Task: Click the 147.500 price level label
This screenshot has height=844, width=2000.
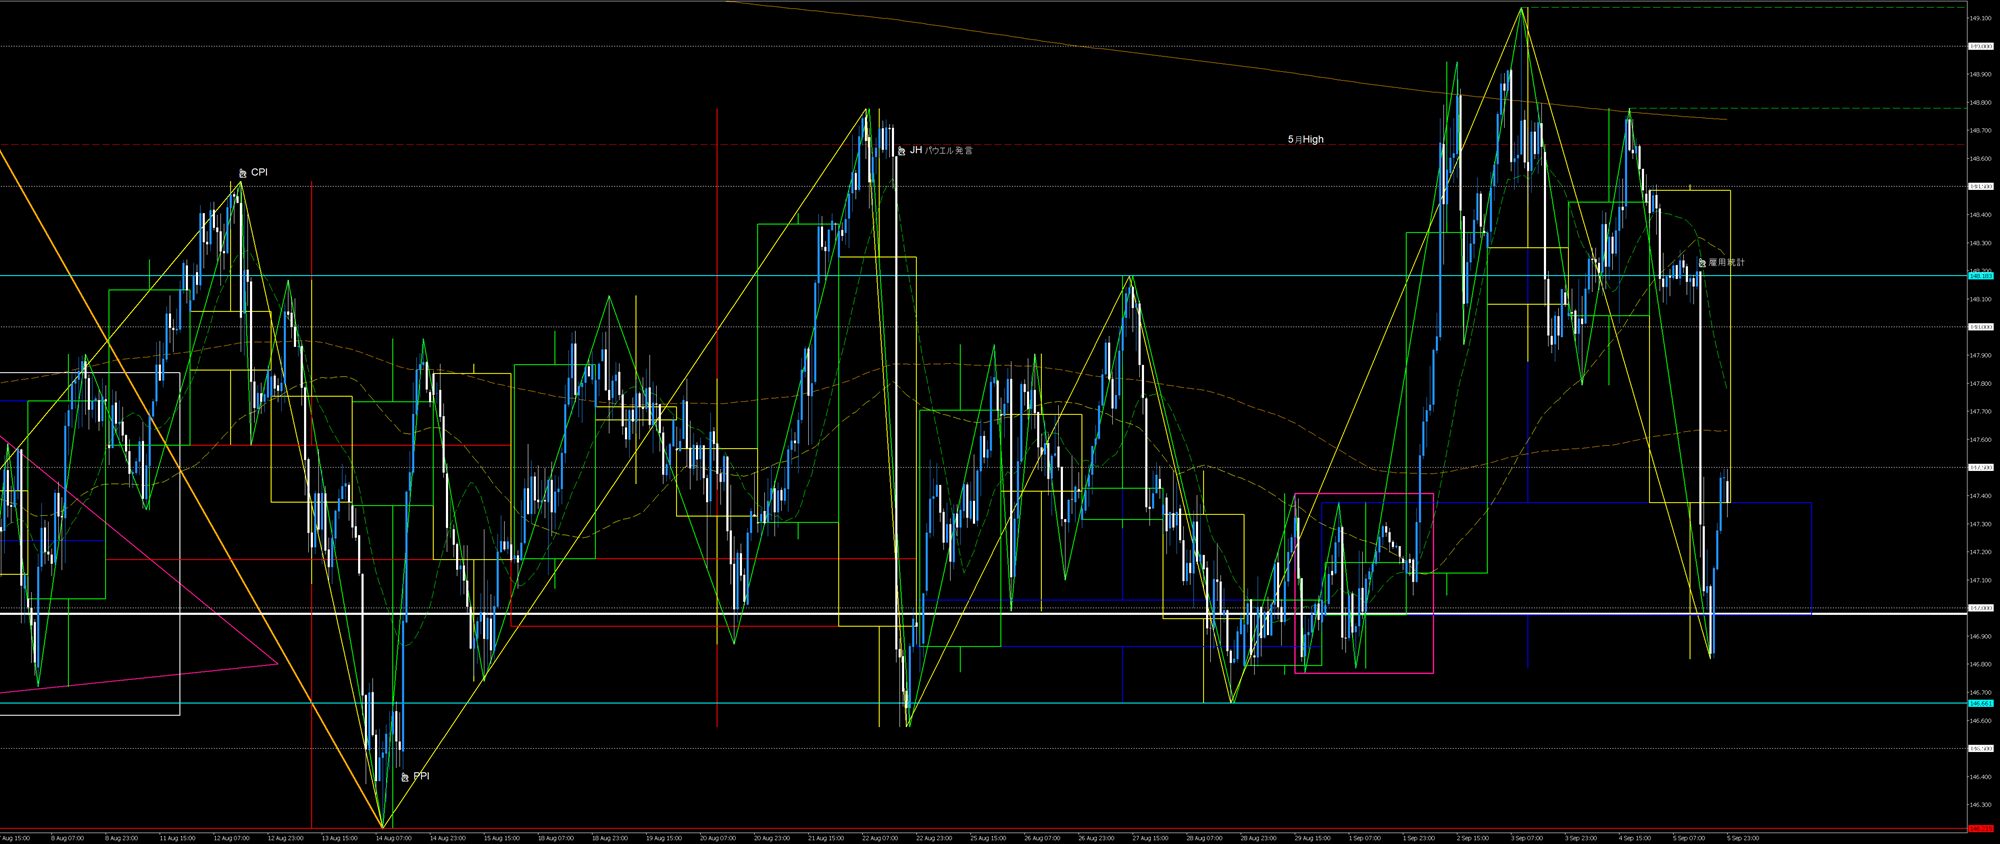Action: tap(1978, 467)
